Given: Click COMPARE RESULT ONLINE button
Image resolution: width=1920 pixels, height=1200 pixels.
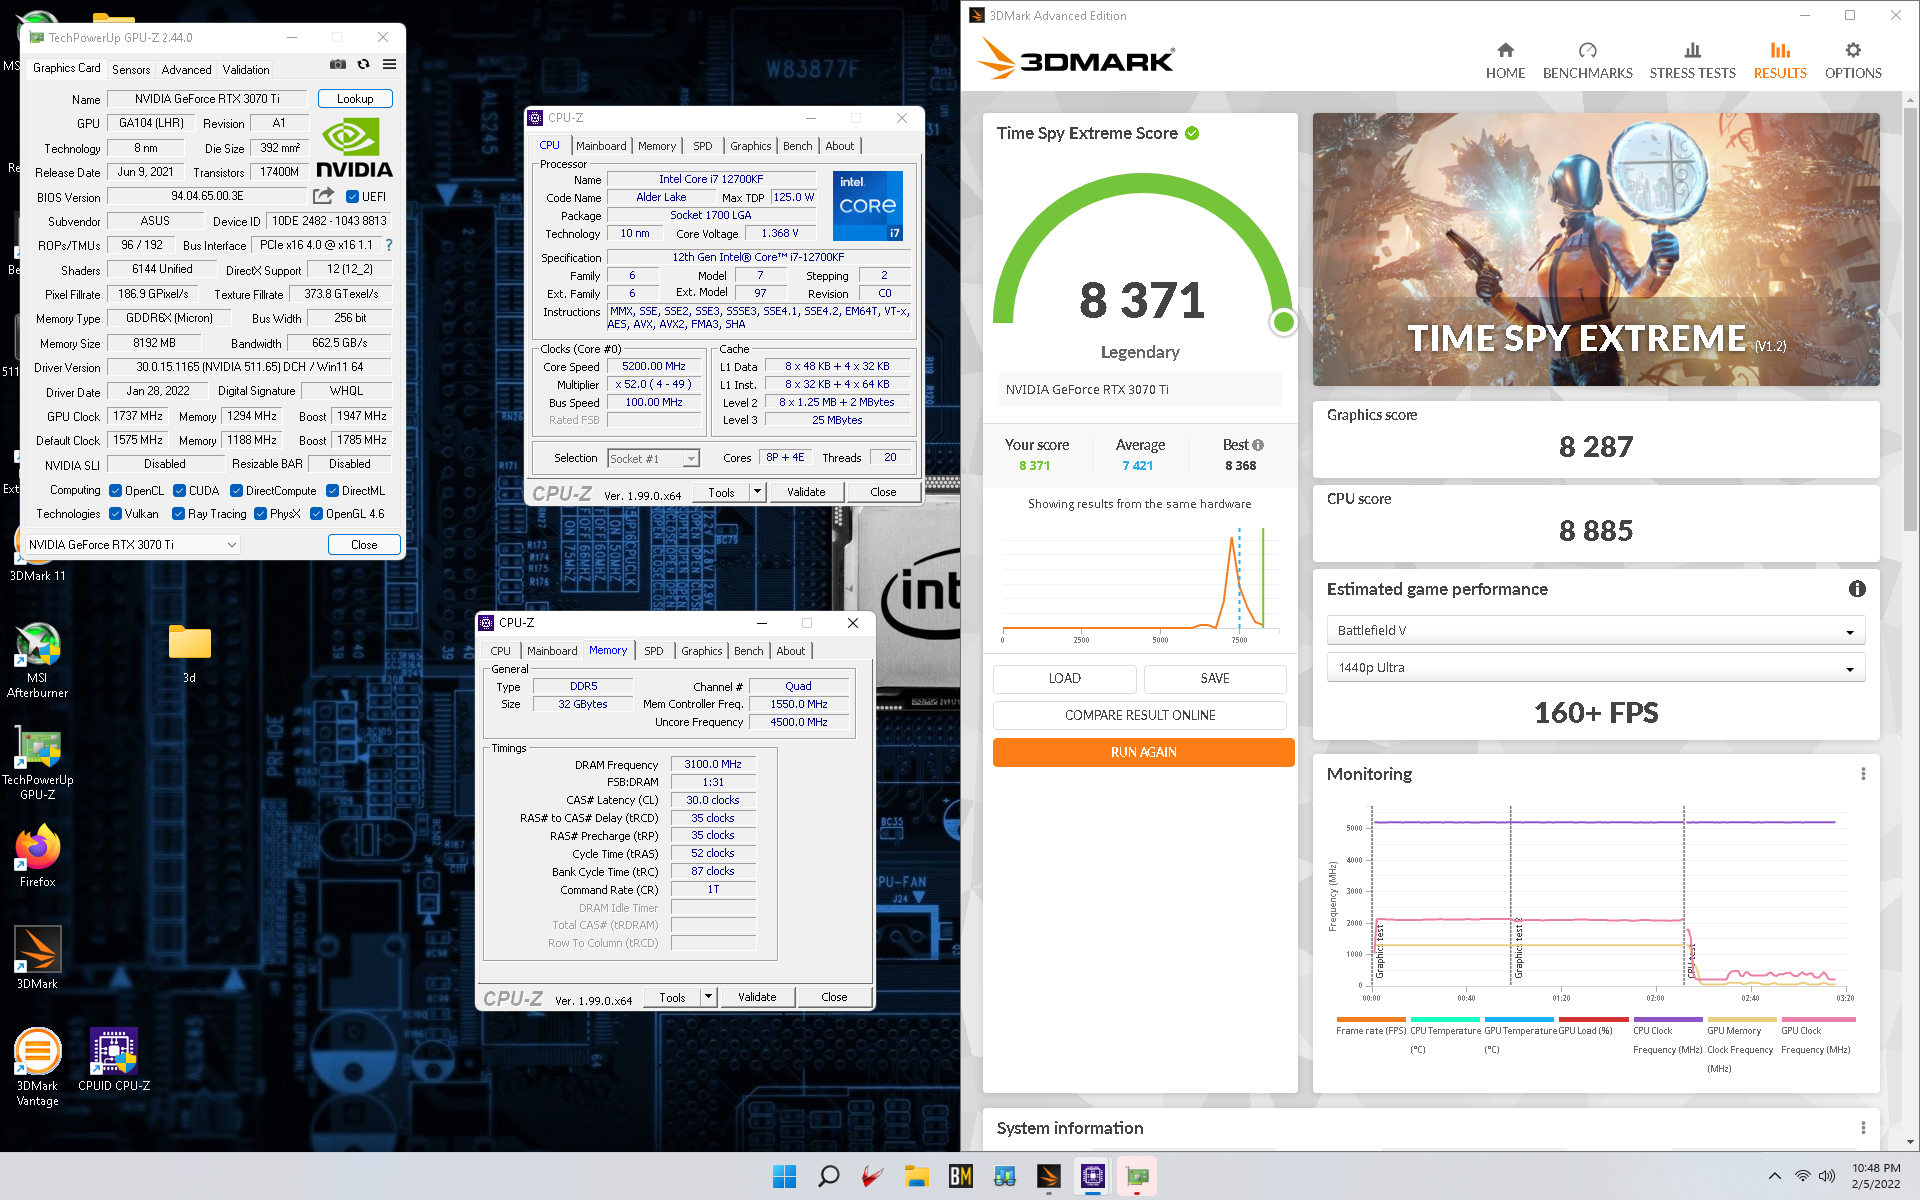Looking at the screenshot, I should click(1140, 715).
